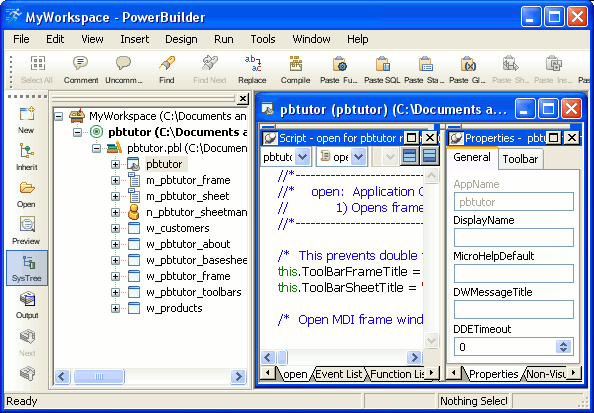Click System Tree horizontal scrollbar thumb

(98, 376)
